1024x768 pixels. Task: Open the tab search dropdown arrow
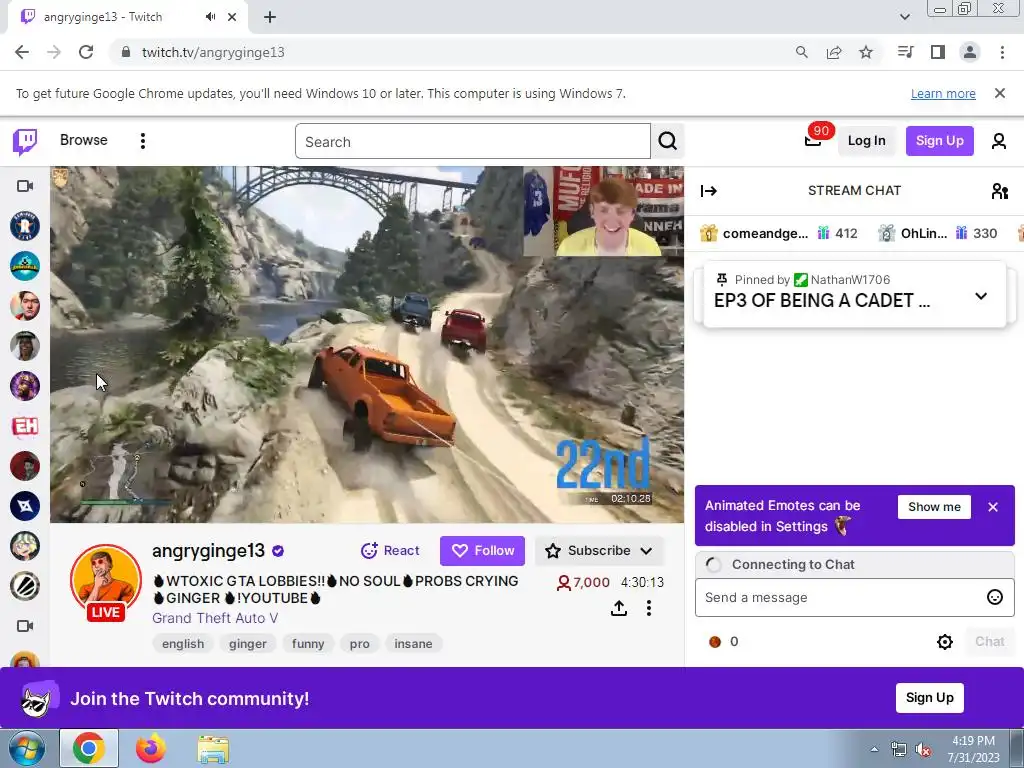pyautogui.click(x=904, y=17)
